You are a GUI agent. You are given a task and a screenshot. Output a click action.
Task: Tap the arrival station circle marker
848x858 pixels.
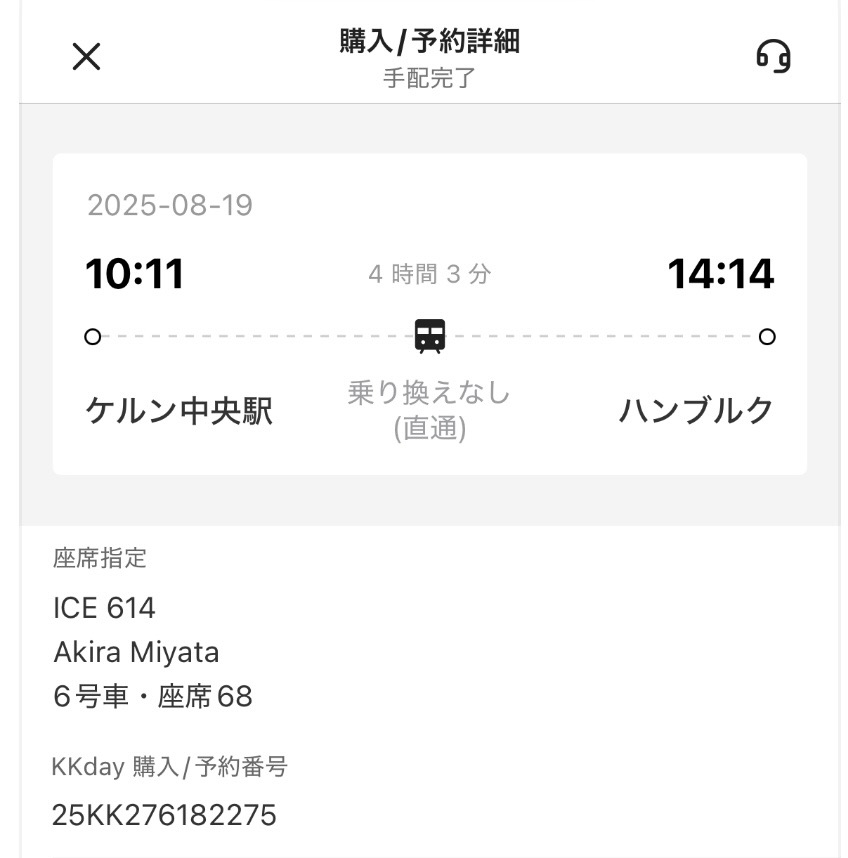[767, 337]
